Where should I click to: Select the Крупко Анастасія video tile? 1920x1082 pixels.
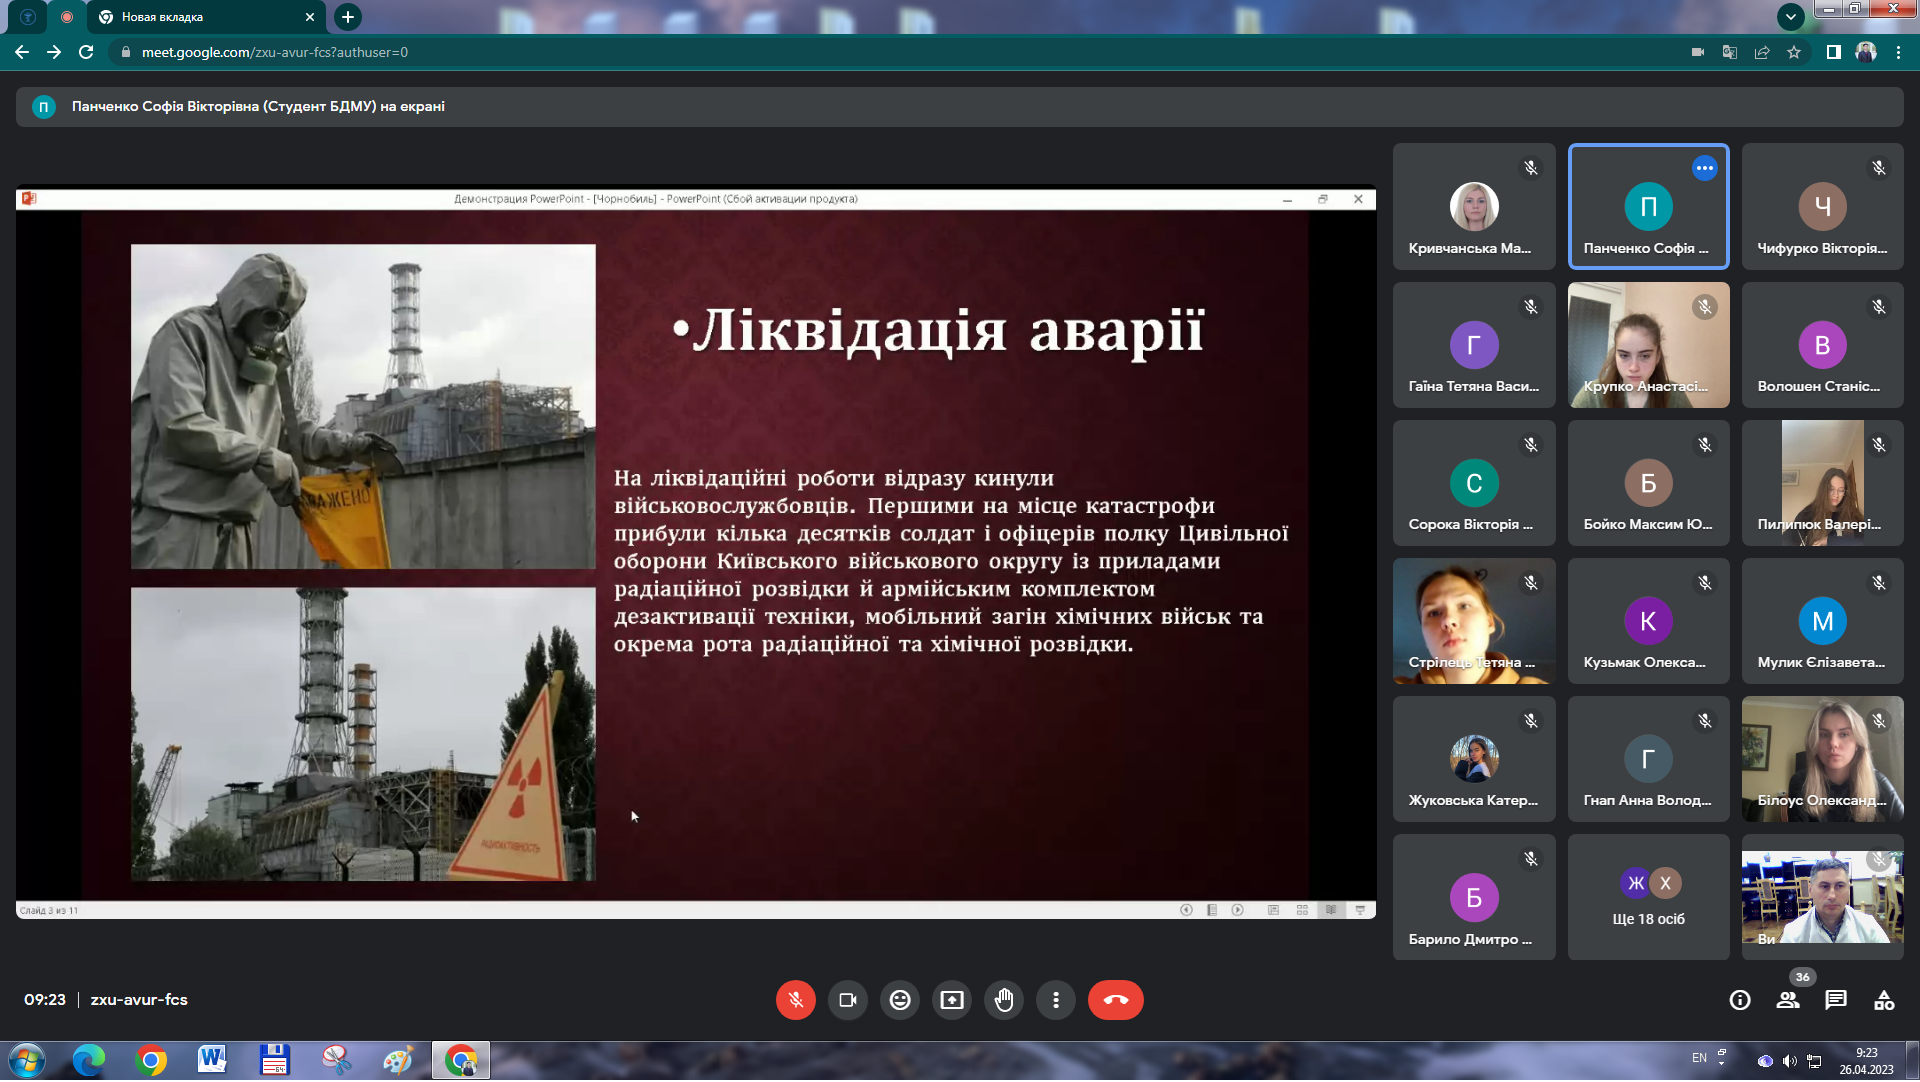point(1648,345)
